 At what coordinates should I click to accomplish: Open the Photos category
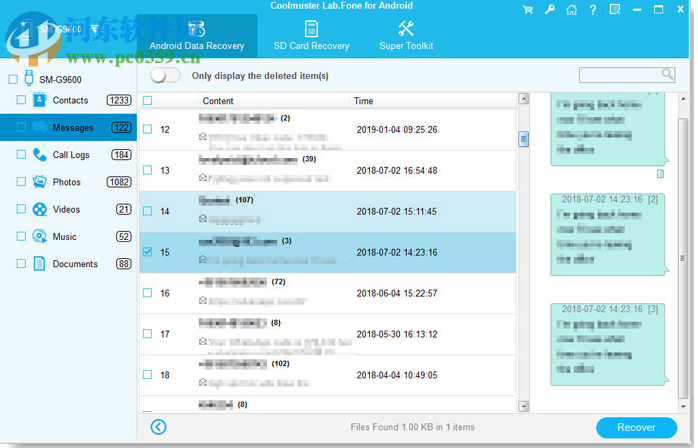[x=68, y=182]
